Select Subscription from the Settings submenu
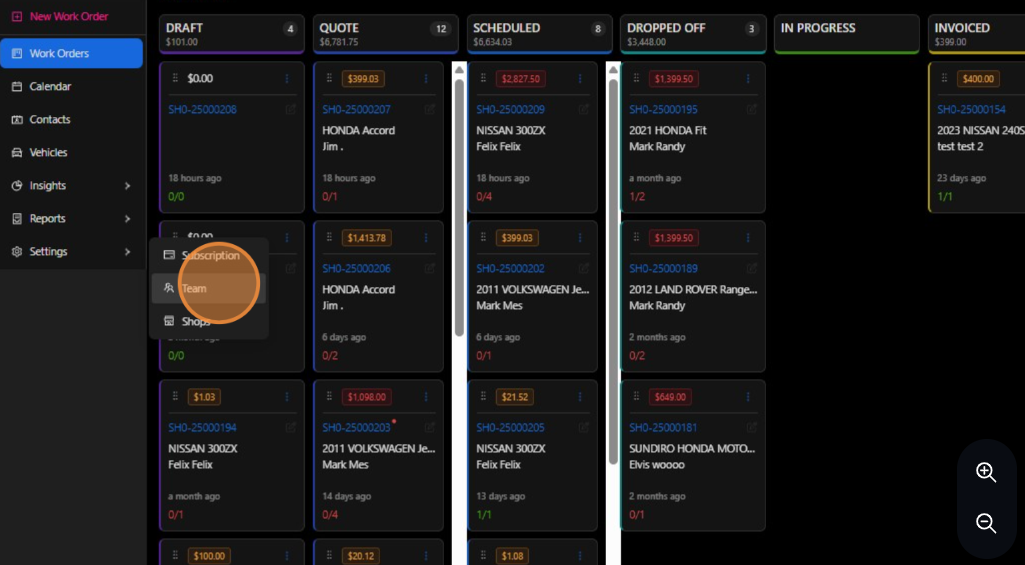The image size is (1025, 565). pyautogui.click(x=209, y=256)
